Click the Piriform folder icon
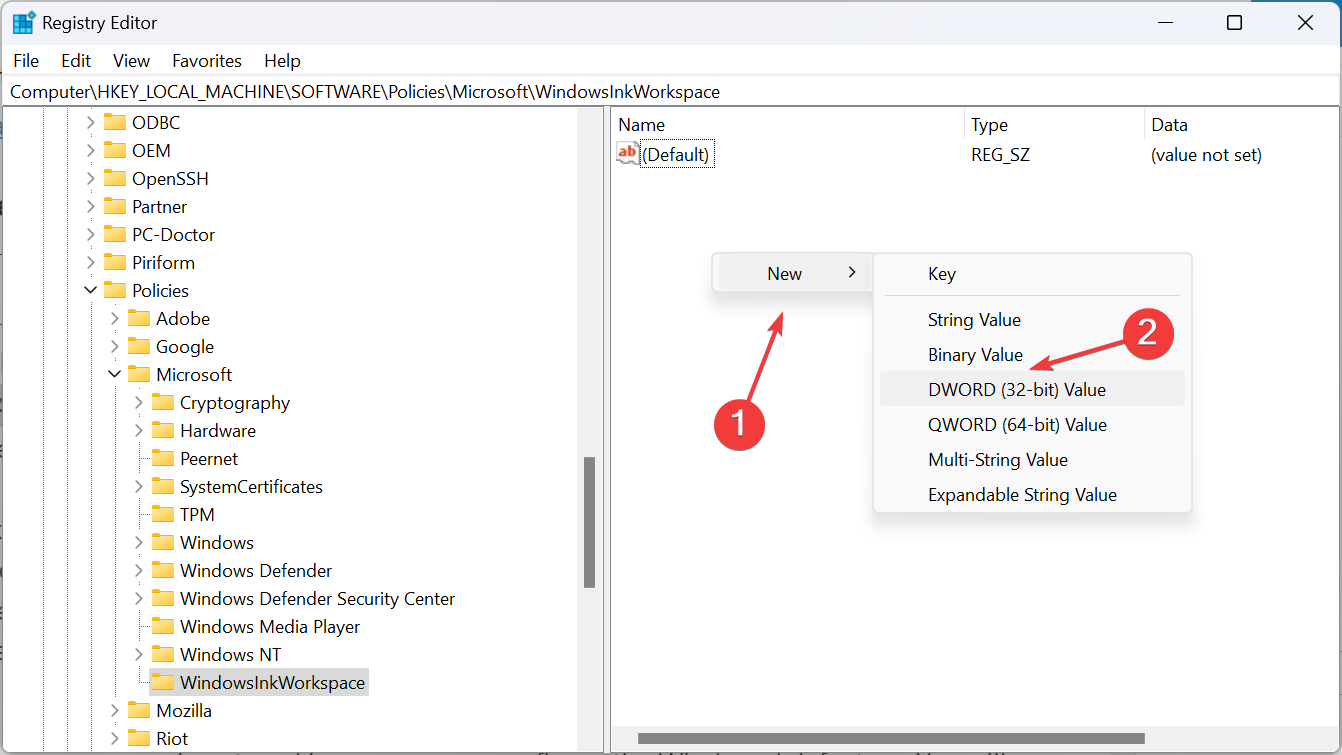Viewport: 1342px width, 755px height. click(115, 263)
